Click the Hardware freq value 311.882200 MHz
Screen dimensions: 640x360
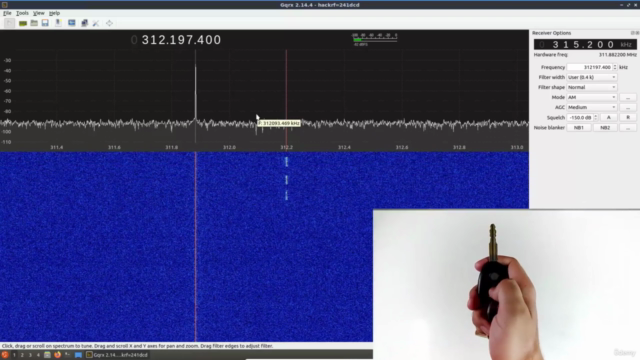[618, 55]
